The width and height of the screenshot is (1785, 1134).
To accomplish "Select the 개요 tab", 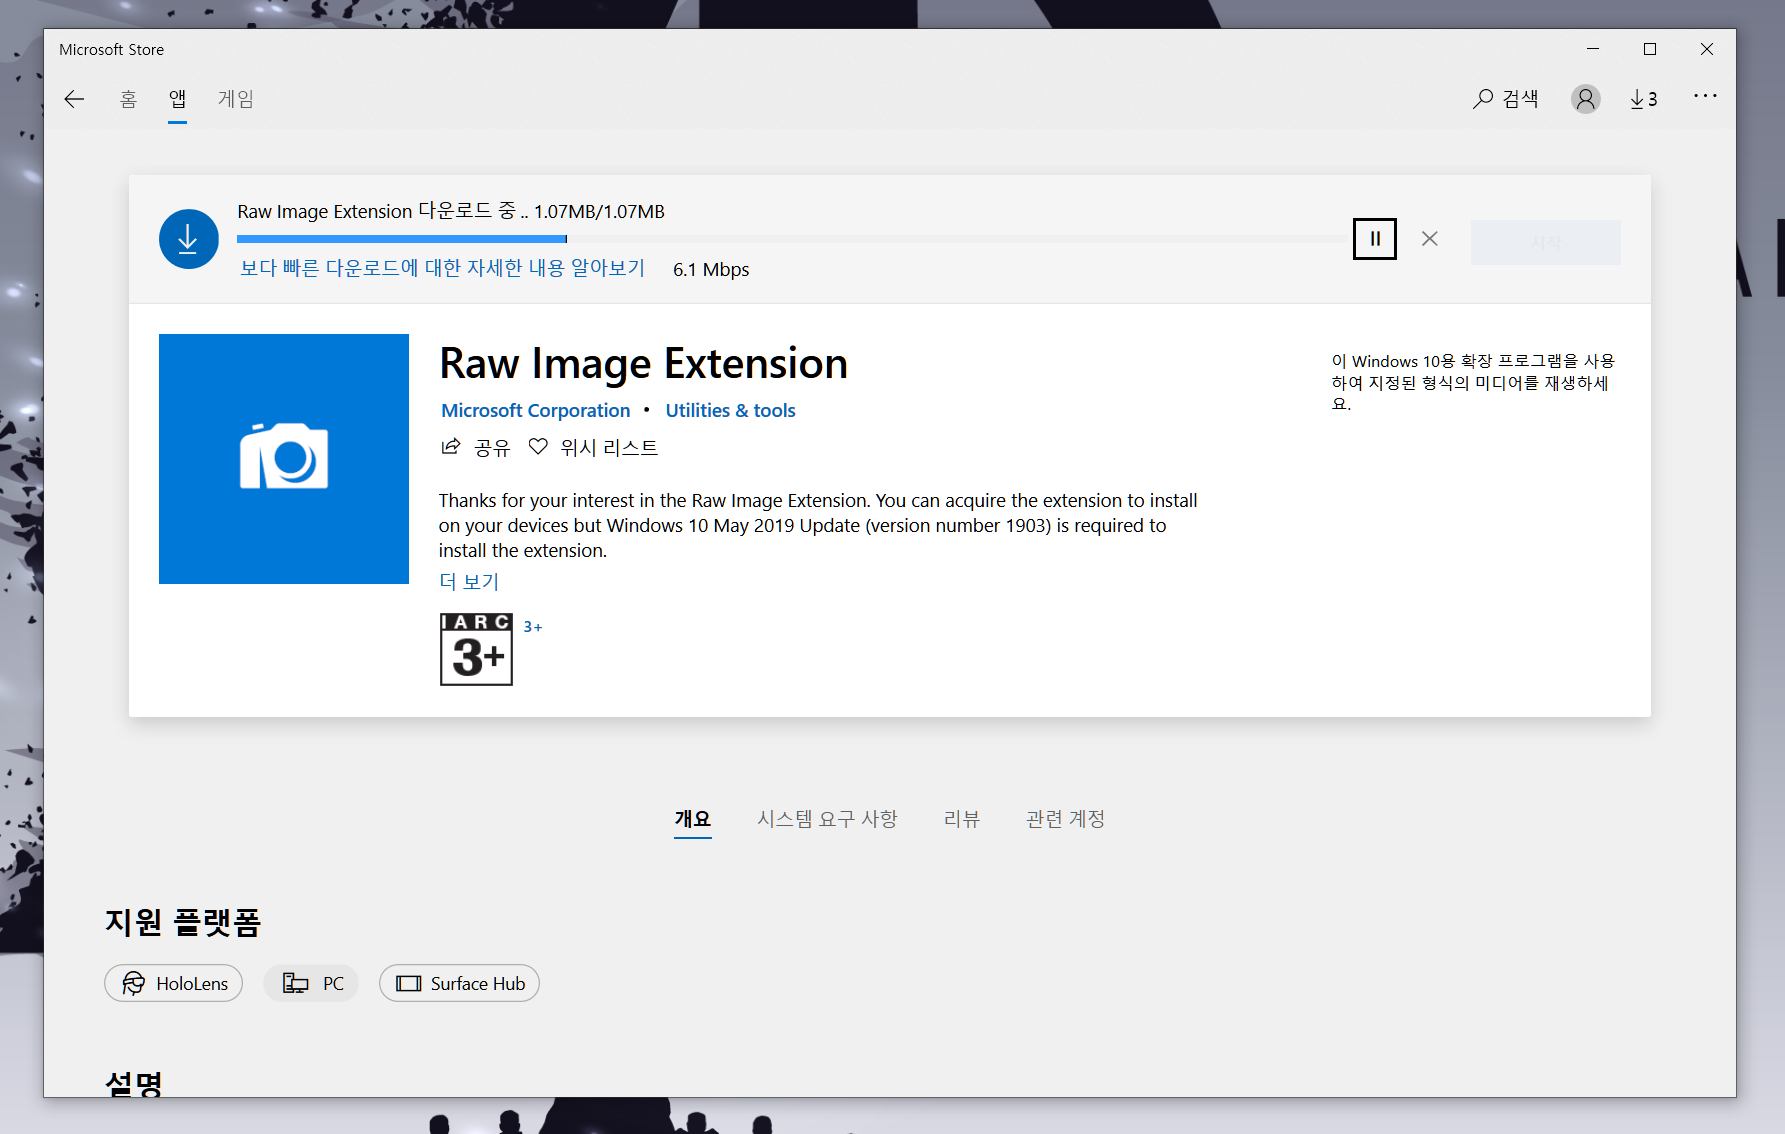I will click(x=692, y=819).
